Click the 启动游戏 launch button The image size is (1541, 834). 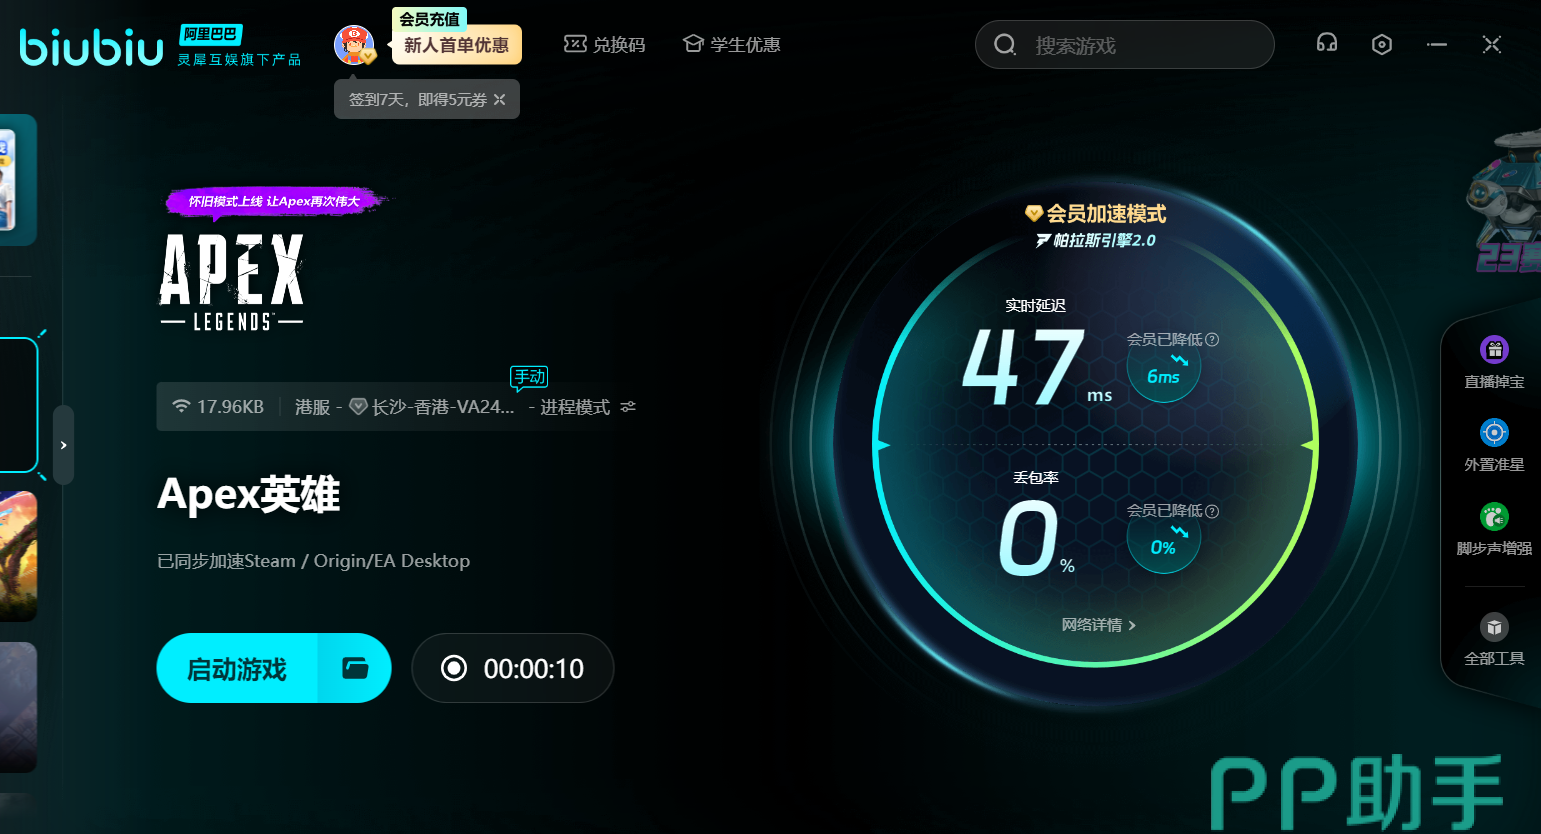click(237, 668)
